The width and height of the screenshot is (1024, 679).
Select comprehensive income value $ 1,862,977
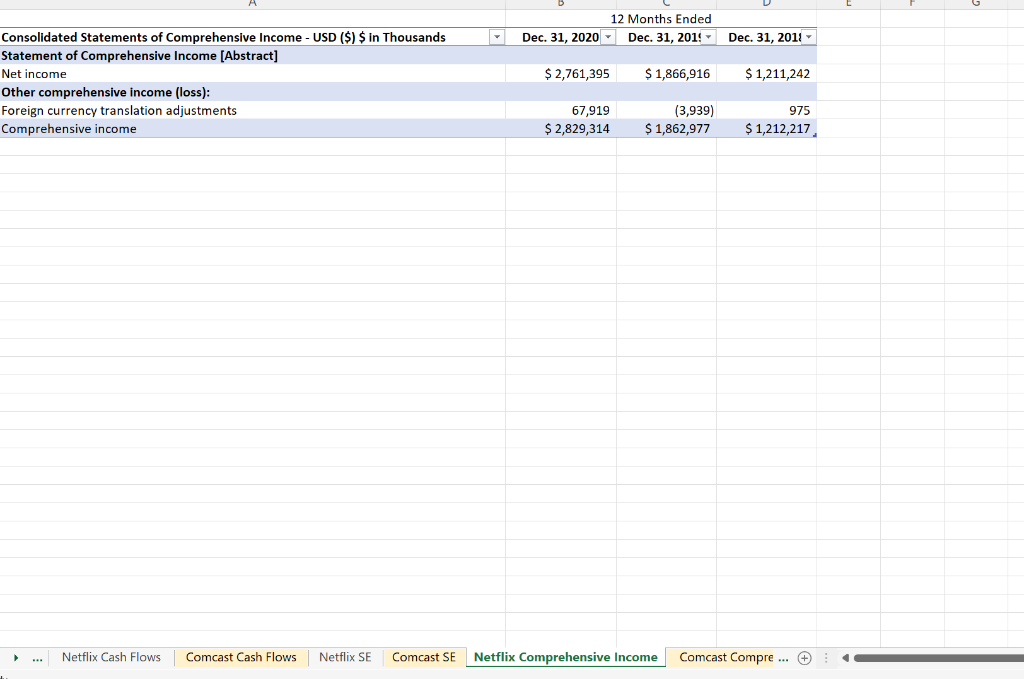[666, 129]
